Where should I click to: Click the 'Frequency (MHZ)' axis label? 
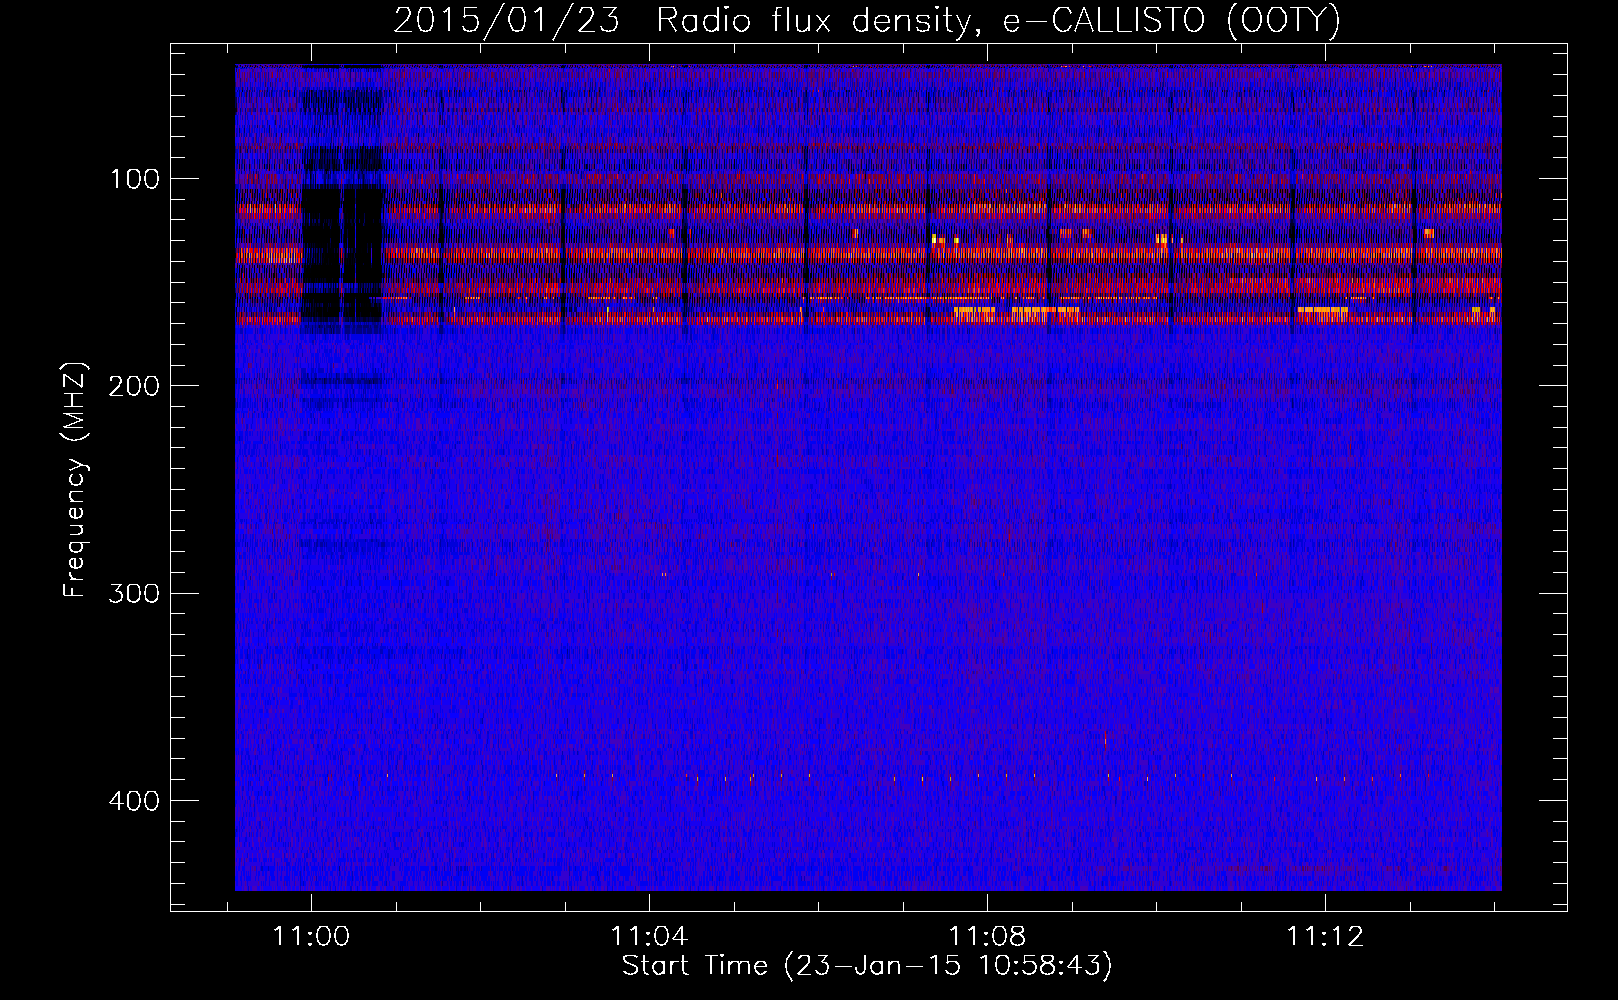[x=75, y=479]
